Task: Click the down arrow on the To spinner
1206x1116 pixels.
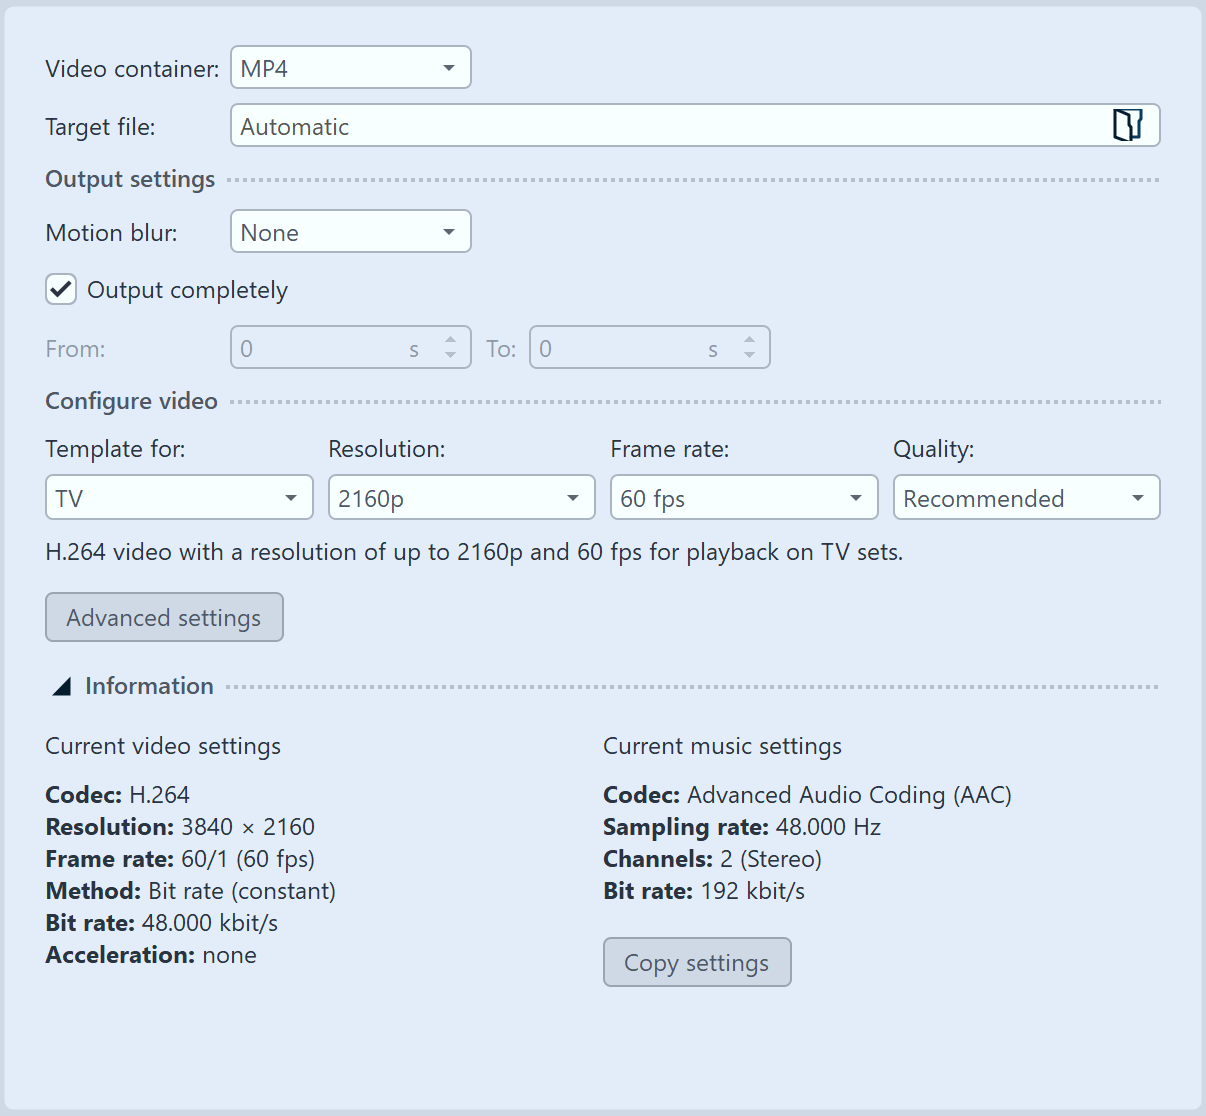Action: pyautogui.click(x=749, y=355)
